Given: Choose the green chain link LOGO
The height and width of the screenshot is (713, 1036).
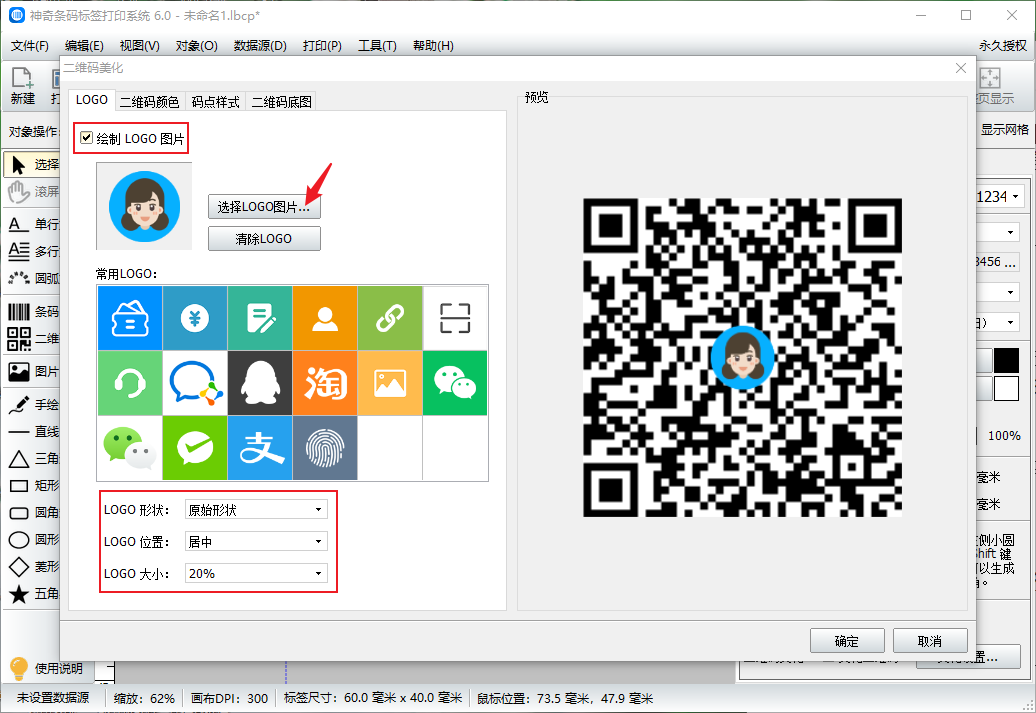Looking at the screenshot, I should click(x=390, y=319).
